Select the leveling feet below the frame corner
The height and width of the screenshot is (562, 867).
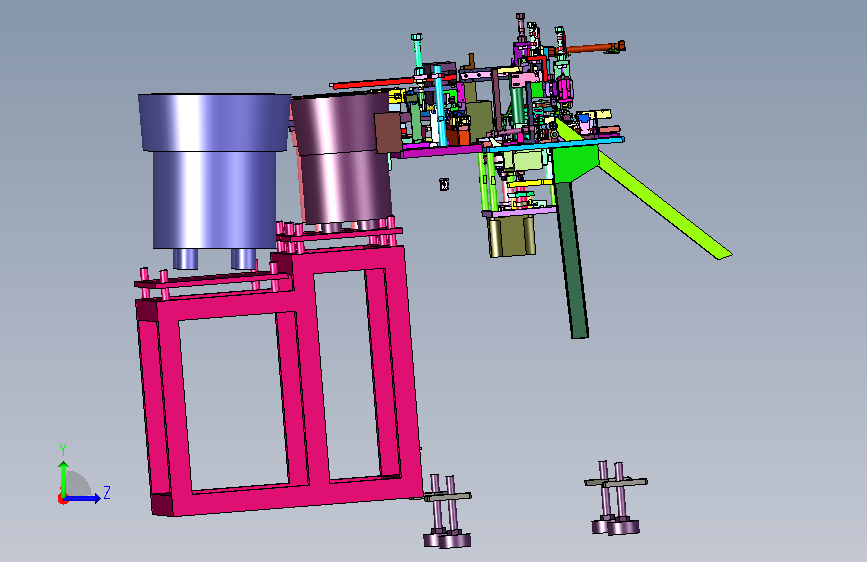[x=447, y=512]
